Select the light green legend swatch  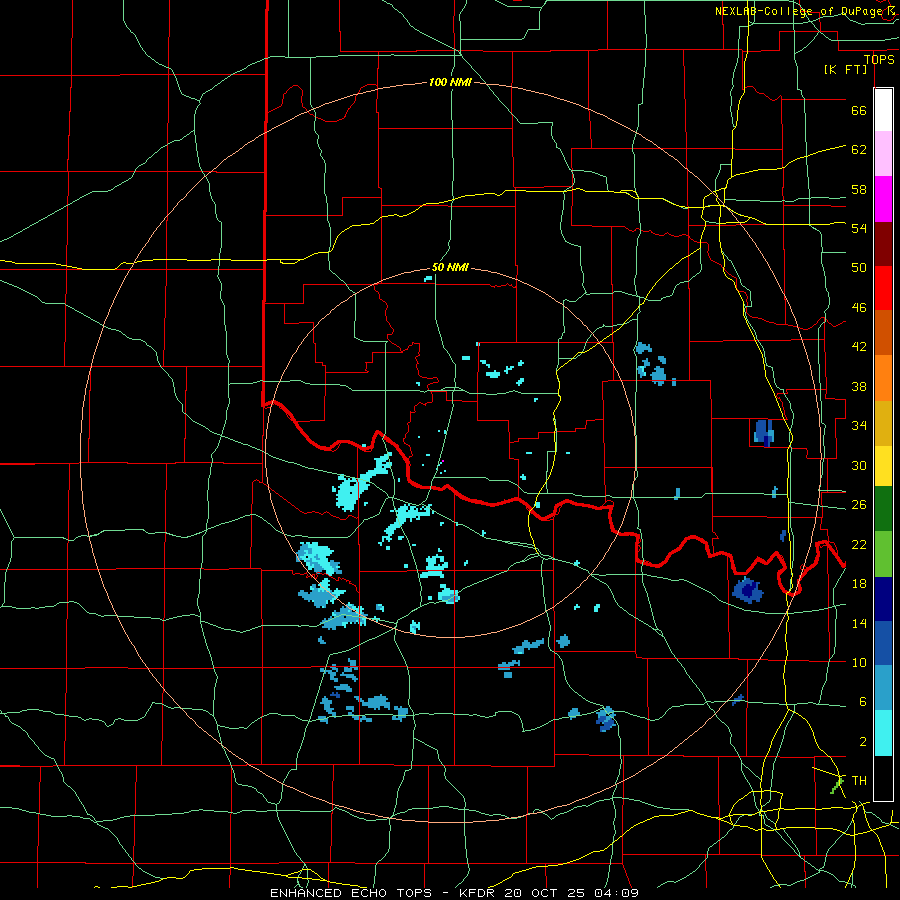tap(883, 554)
